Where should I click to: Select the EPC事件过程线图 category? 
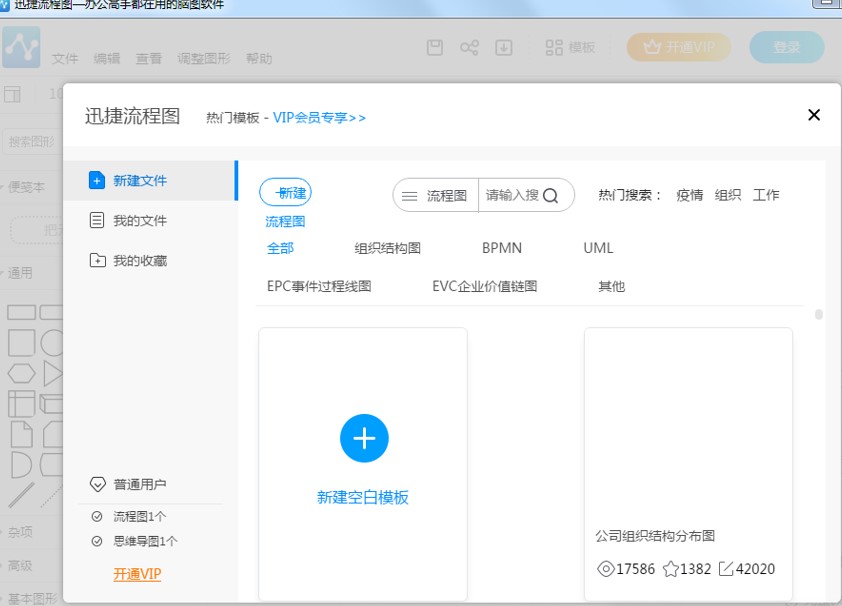[x=319, y=286]
